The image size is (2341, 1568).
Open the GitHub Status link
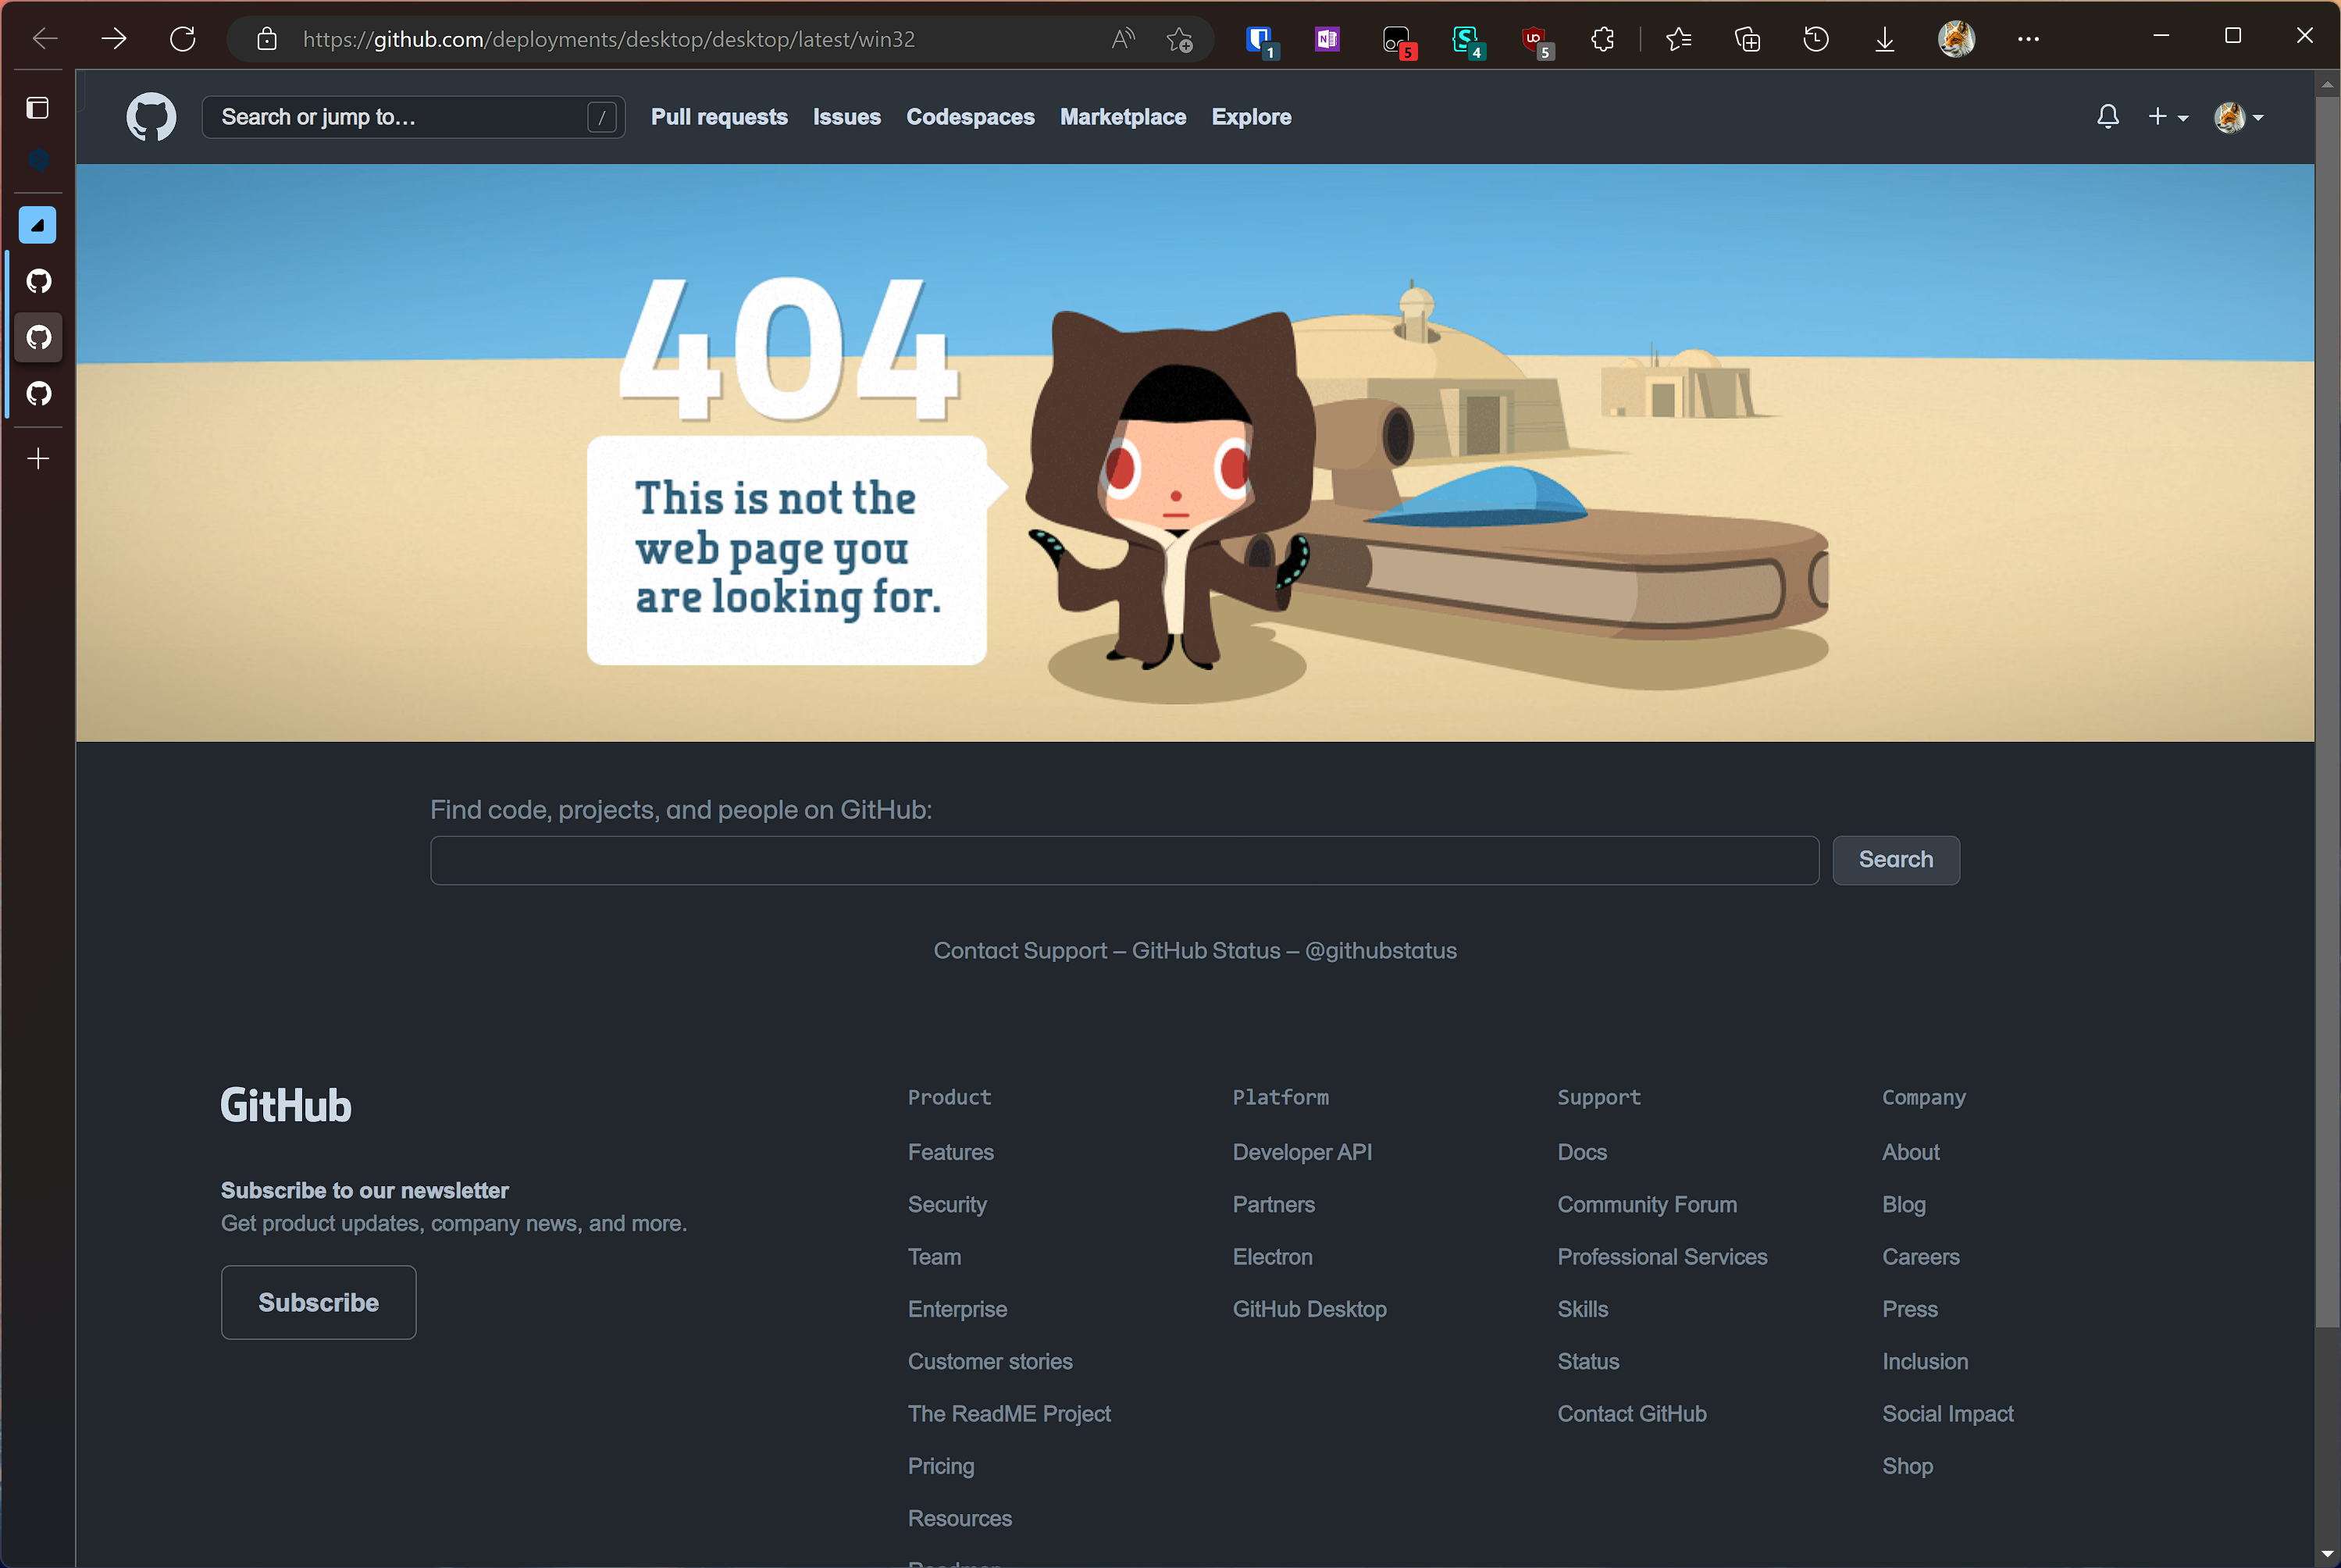[x=1206, y=950]
